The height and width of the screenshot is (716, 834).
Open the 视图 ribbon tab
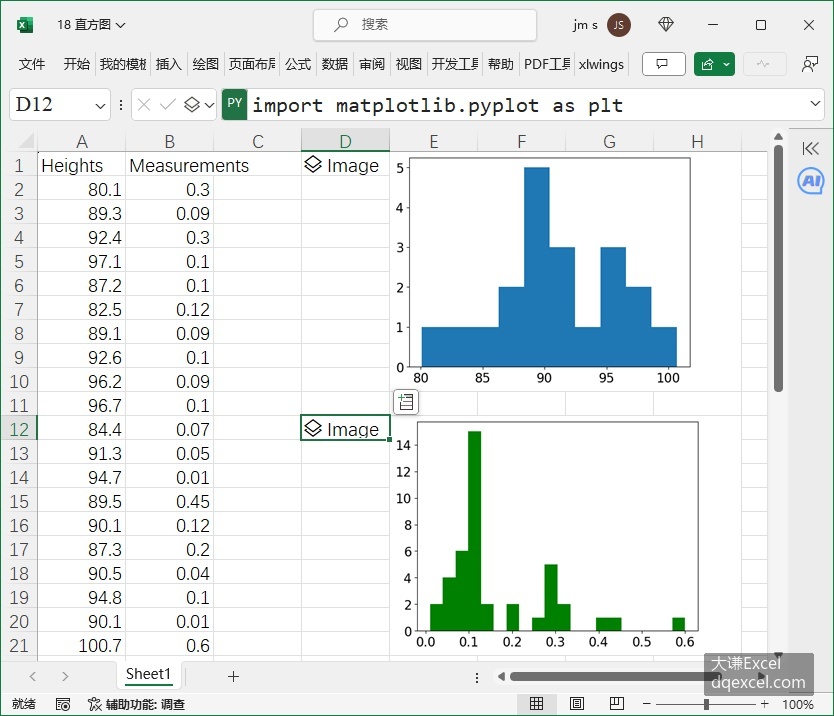[x=408, y=64]
